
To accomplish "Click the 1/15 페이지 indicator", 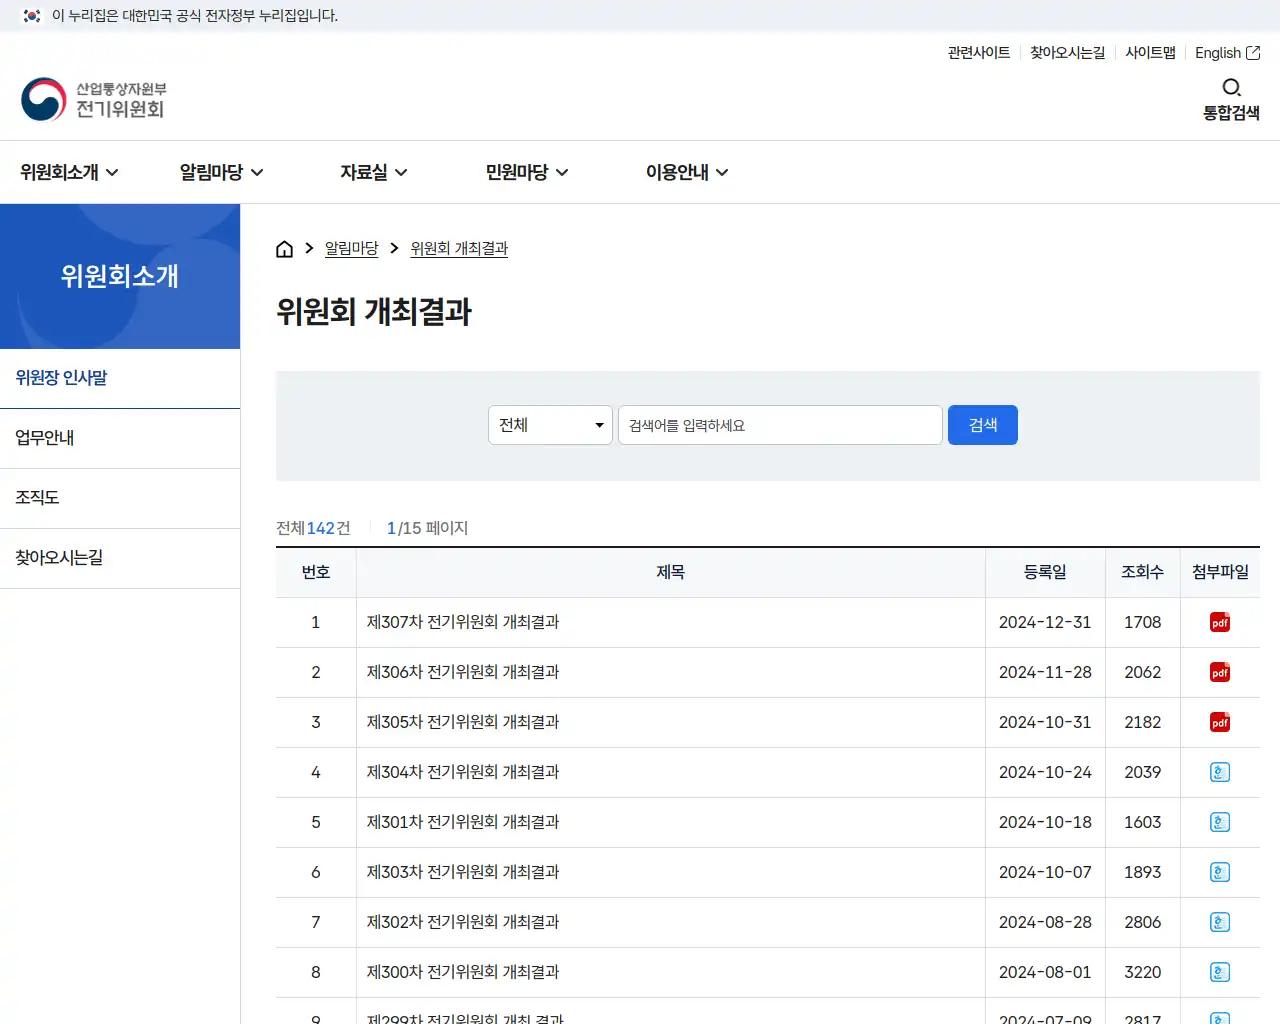I will click(427, 528).
